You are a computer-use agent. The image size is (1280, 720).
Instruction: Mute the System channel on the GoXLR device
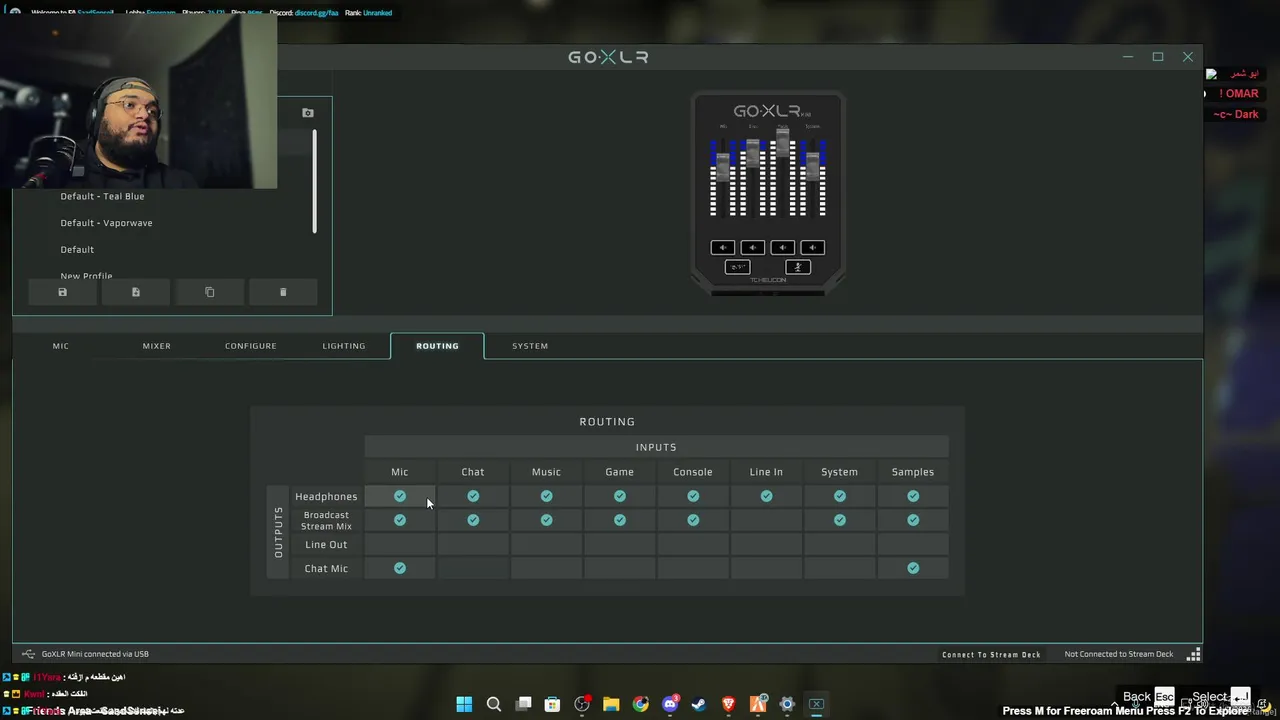pos(812,247)
